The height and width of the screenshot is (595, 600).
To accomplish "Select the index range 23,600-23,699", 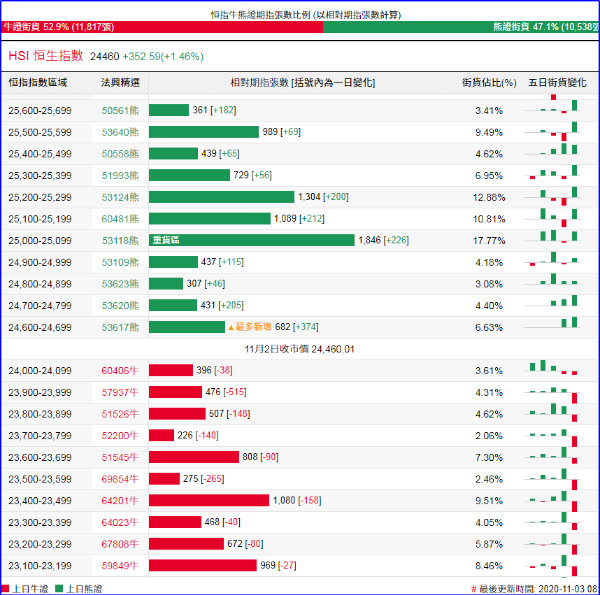I will tap(40, 457).
